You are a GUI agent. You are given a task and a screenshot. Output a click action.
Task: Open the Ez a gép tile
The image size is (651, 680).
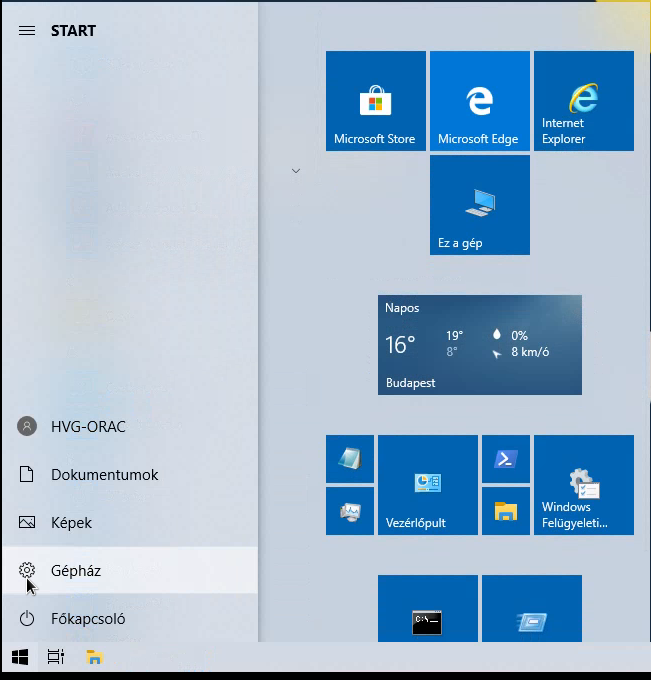[x=480, y=205]
